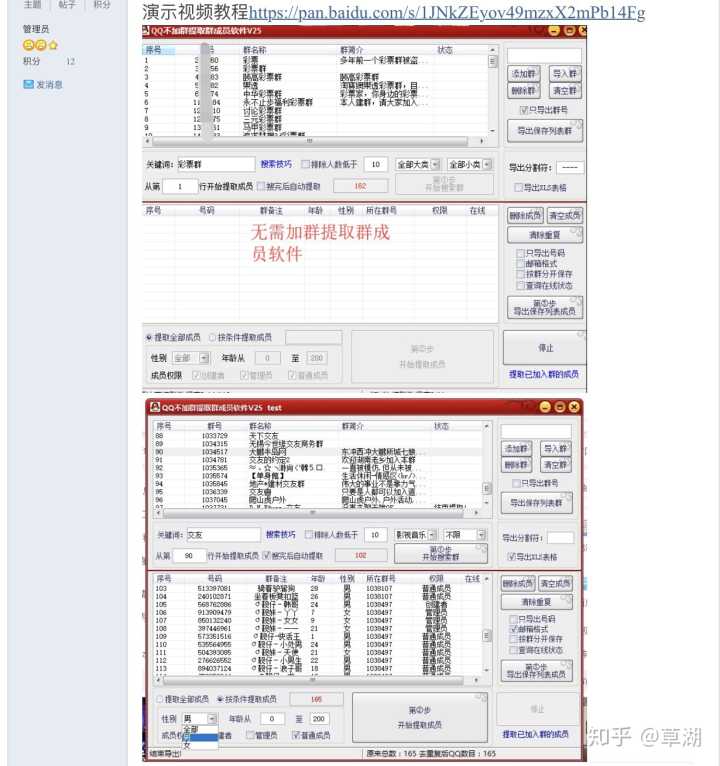
Task: Expand the 全部小类 dropdown
Action: 487,165
